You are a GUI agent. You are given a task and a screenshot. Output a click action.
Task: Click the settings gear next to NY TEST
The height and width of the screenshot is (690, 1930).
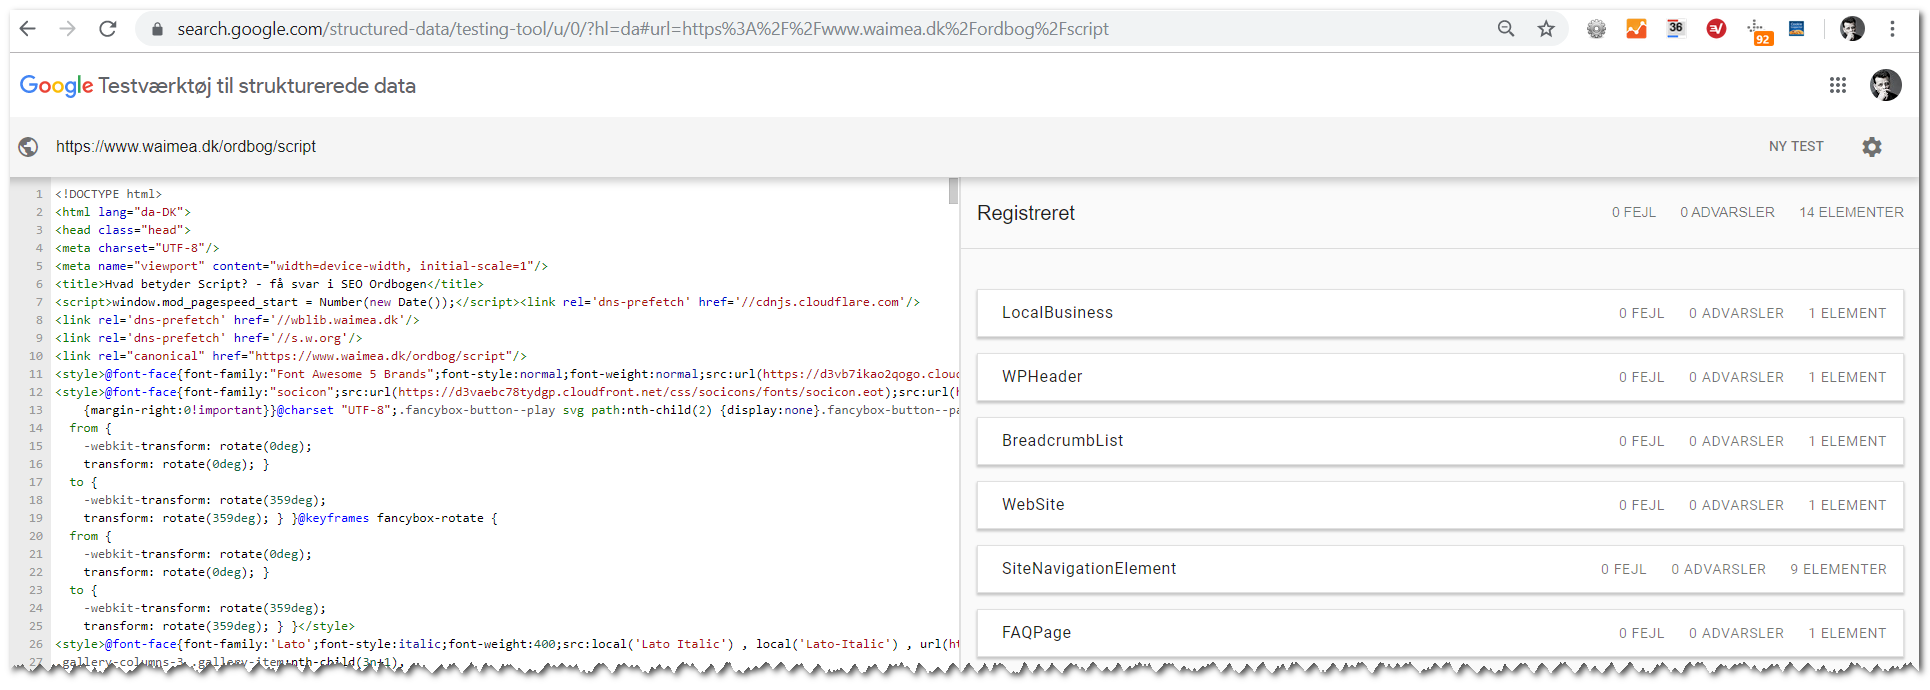pyautogui.click(x=1871, y=147)
